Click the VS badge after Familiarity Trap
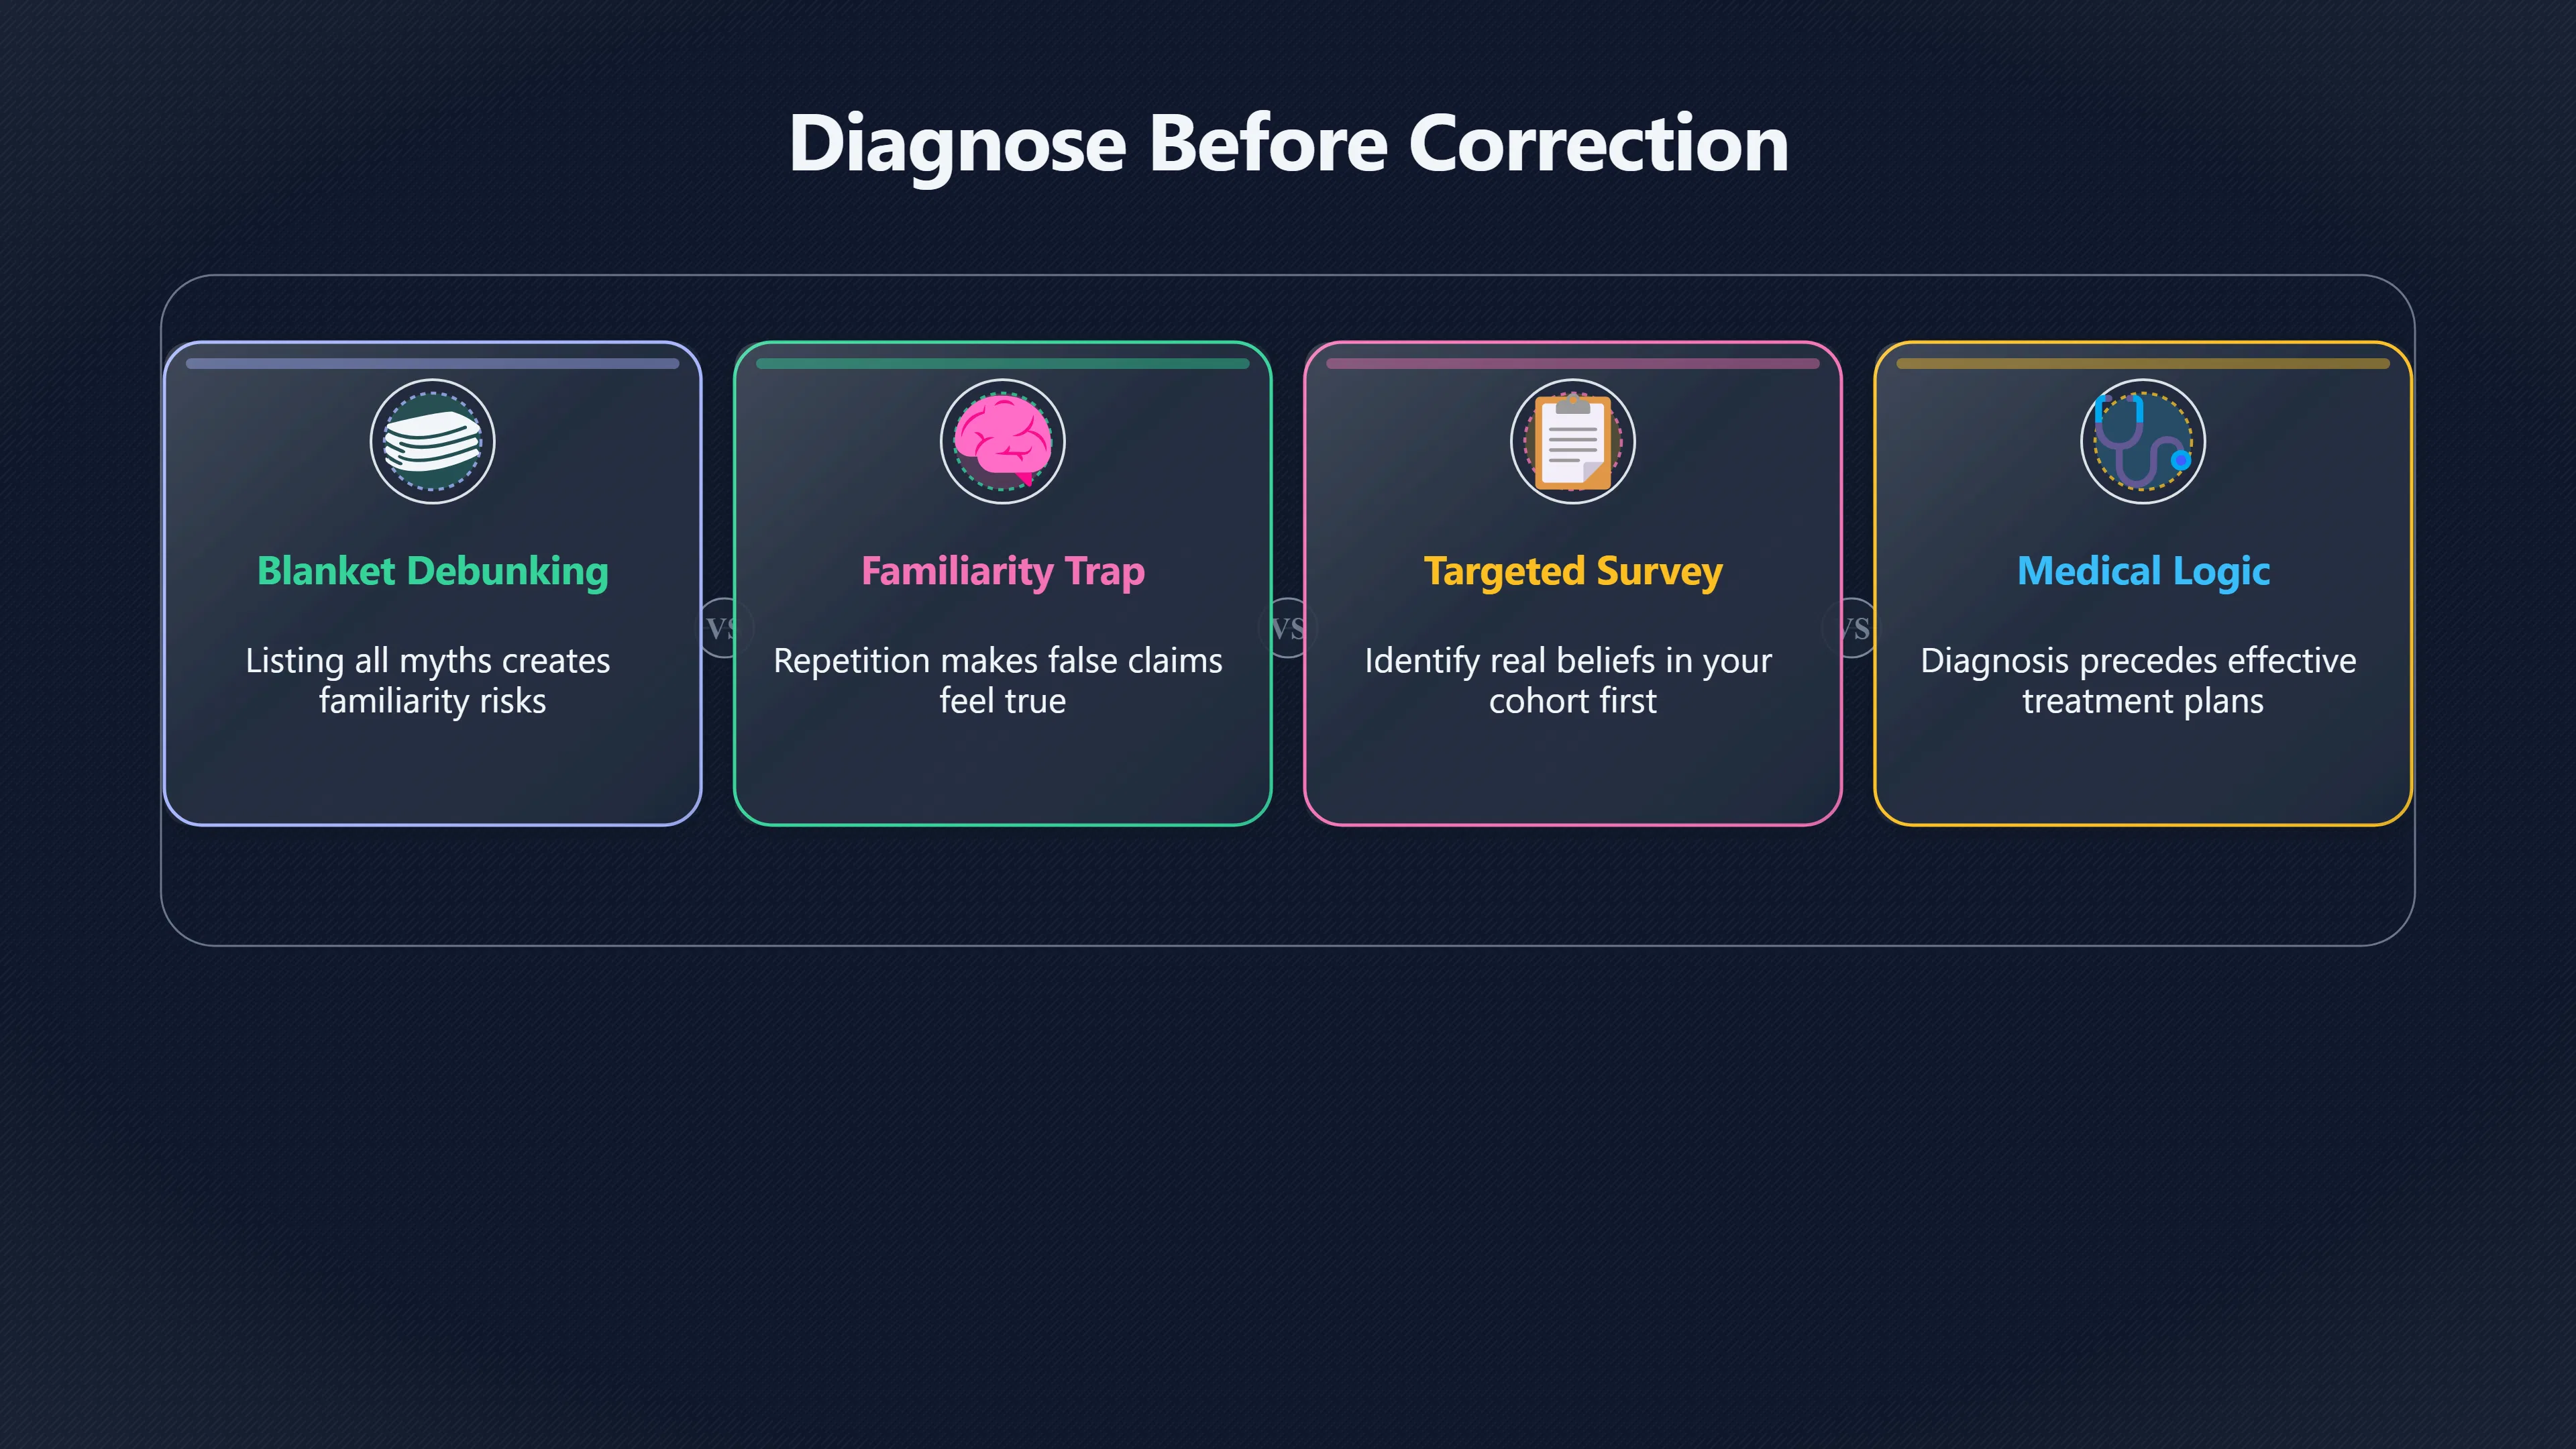The width and height of the screenshot is (2576, 1449). tap(1287, 628)
